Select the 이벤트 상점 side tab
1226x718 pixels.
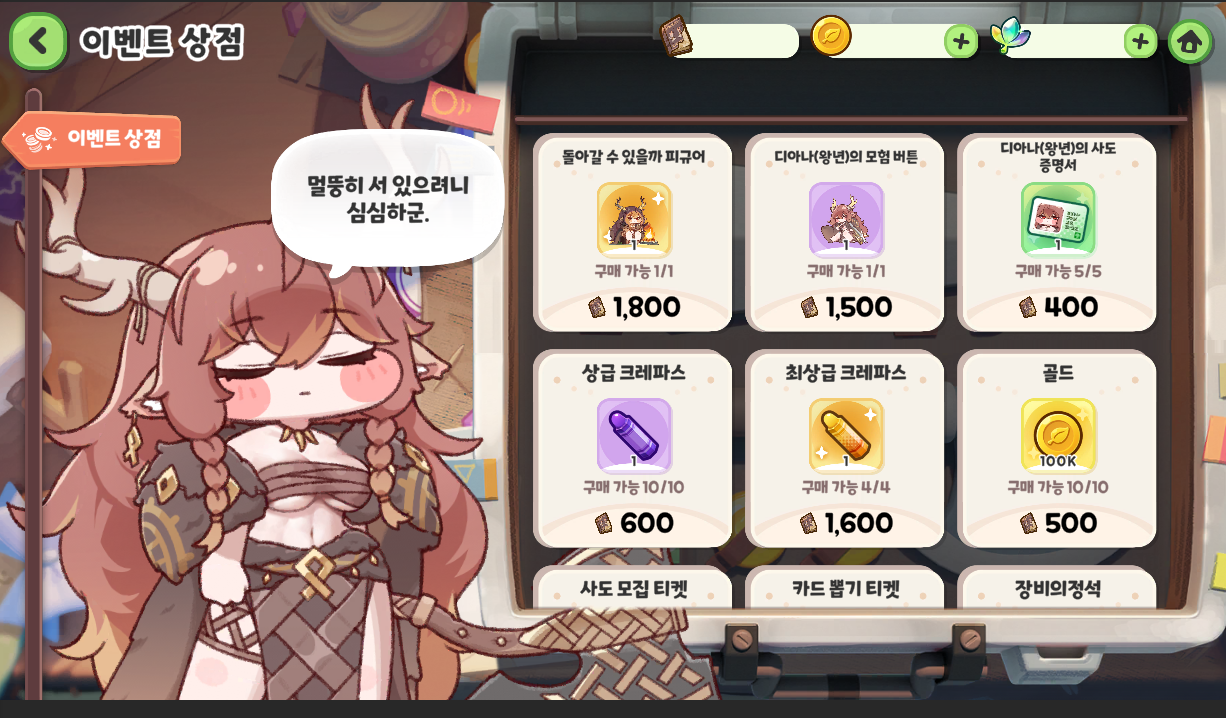coord(93,139)
